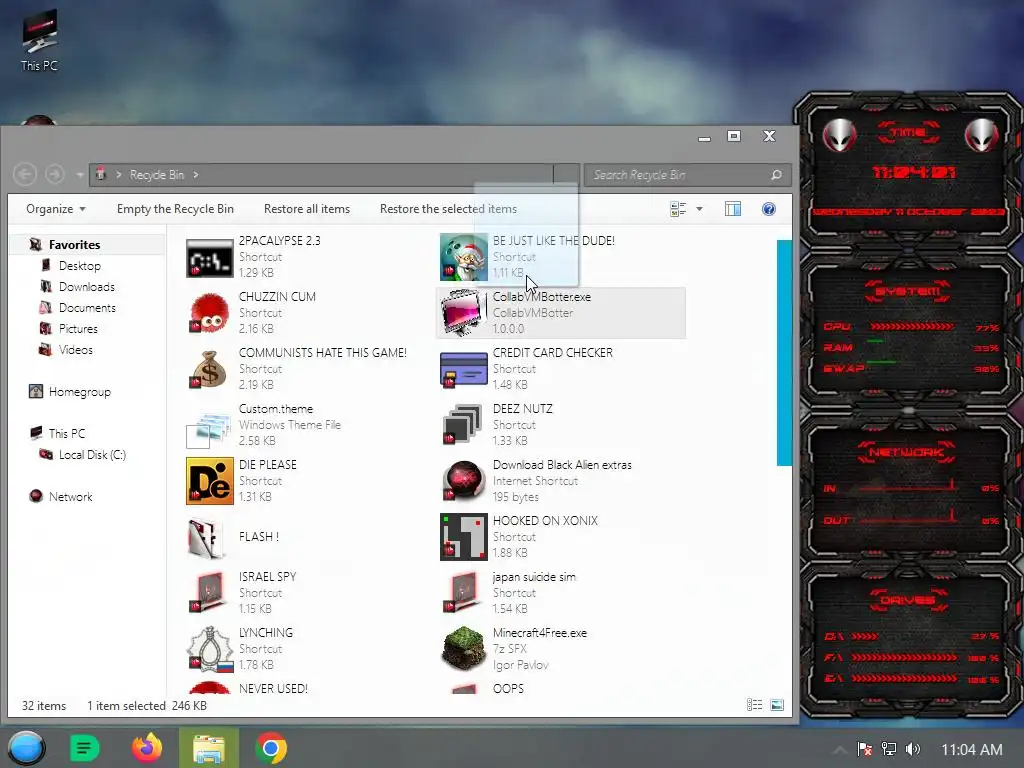The height and width of the screenshot is (768, 1024).
Task: Open the 2PACALYPSE 2.3 shortcut icon
Action: pos(210,258)
